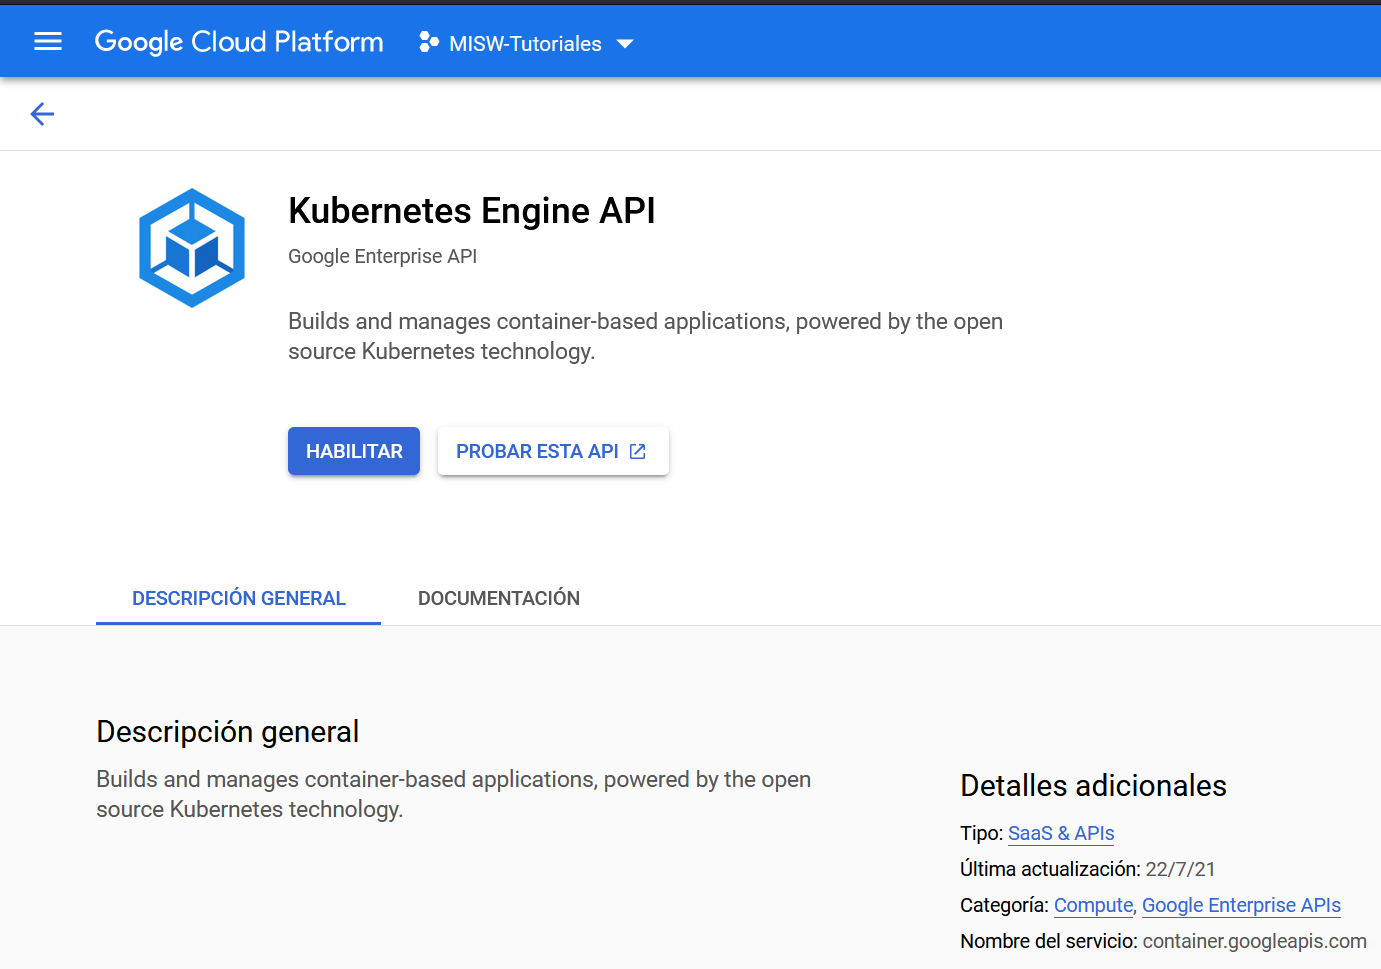Image resolution: width=1381 pixels, height=969 pixels.
Task: Click the external-link icon on PROBAR ESTA API
Action: coord(638,452)
